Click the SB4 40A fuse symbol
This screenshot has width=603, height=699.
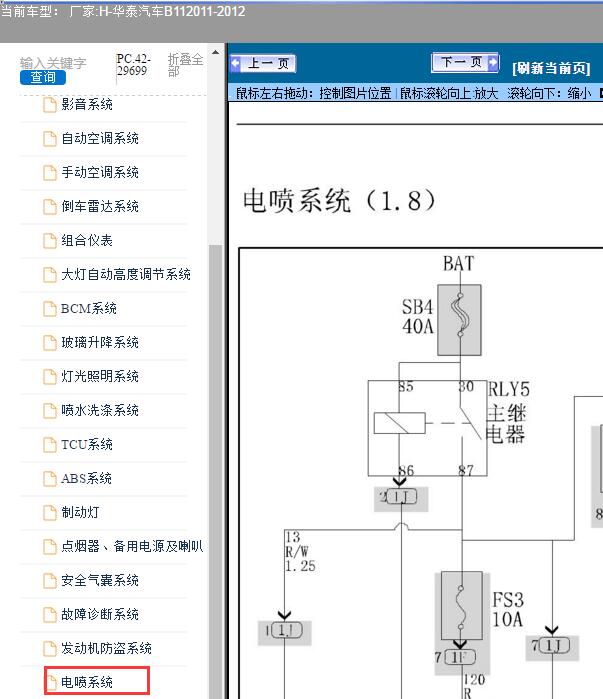click(x=459, y=320)
